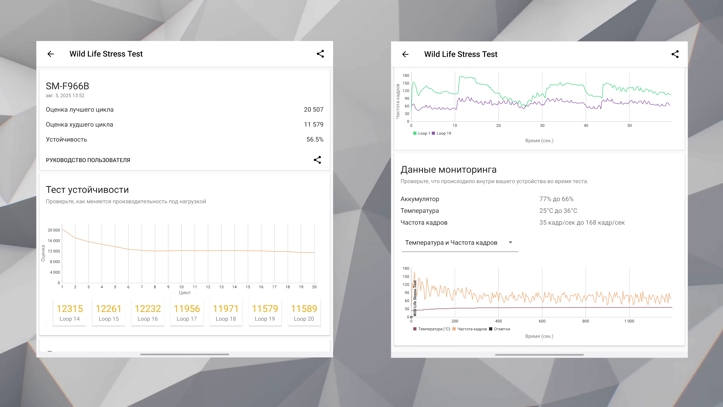723x407 pixels.
Task: Click the right window title Wild Life Stress Test
Action: coord(461,54)
